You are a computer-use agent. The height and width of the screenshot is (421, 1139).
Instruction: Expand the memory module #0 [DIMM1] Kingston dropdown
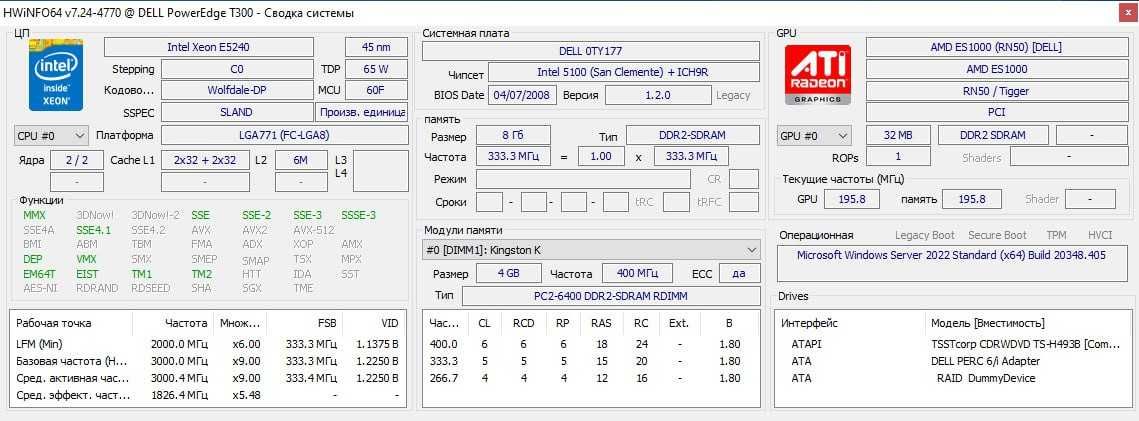click(x=591, y=250)
